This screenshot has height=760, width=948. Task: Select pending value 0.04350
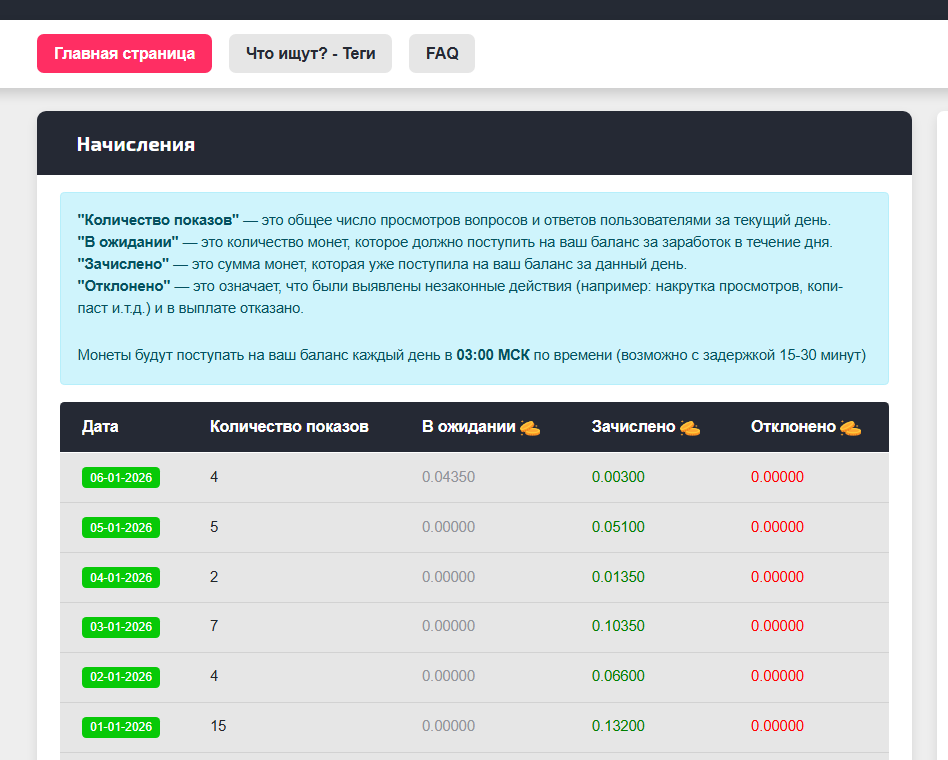click(449, 477)
